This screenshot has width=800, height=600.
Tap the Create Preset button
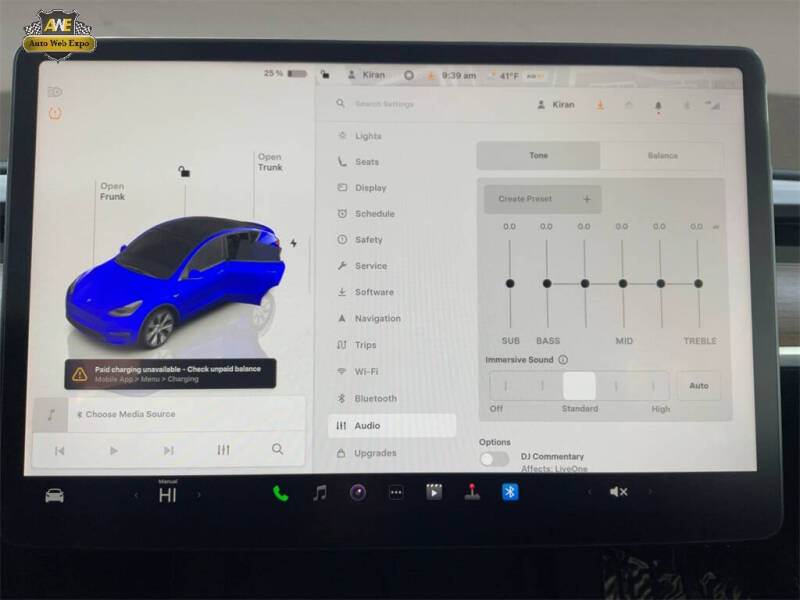(x=540, y=199)
